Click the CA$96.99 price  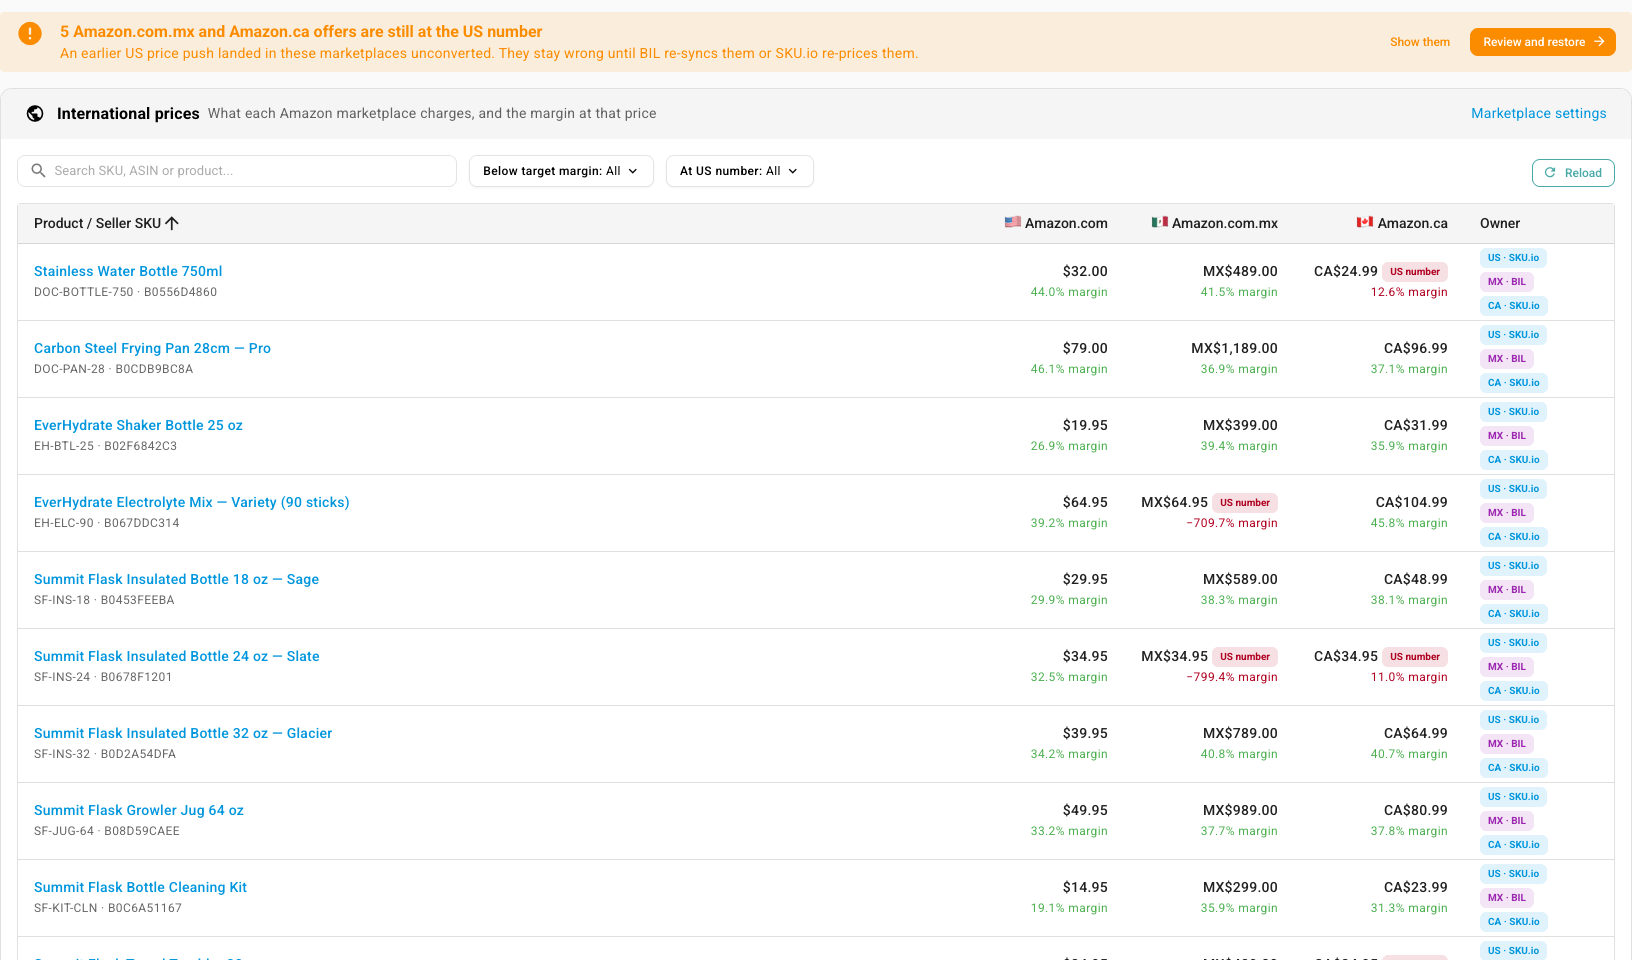click(x=1416, y=348)
